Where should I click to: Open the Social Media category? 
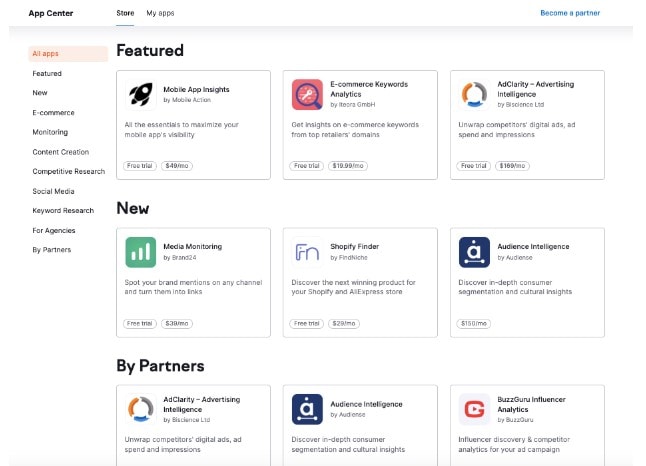coord(54,191)
